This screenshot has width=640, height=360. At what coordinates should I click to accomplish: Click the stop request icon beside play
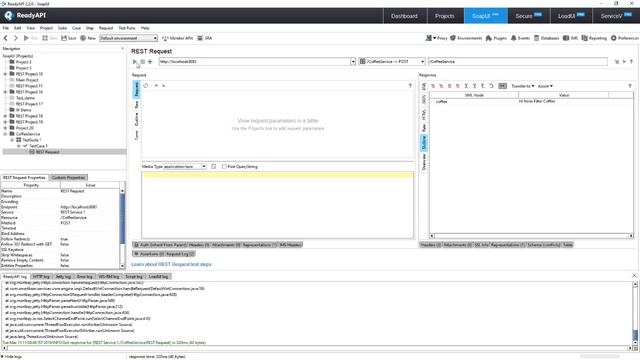point(142,62)
